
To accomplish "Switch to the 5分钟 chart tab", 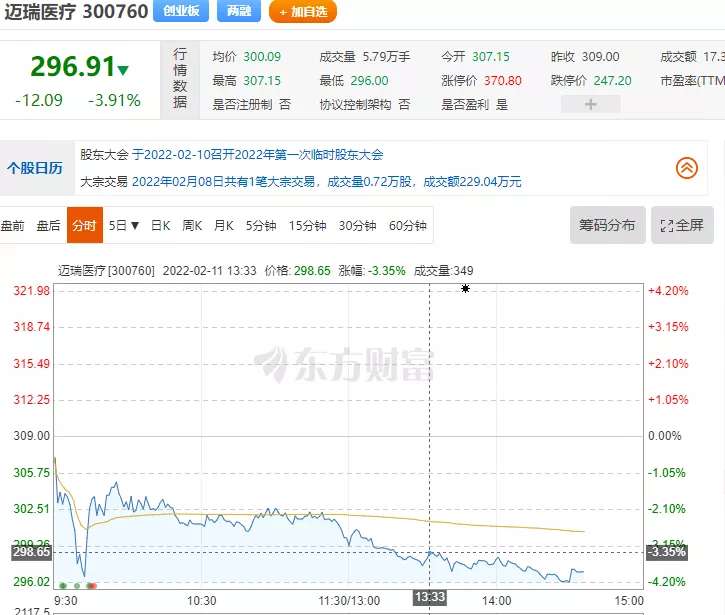I will coord(261,226).
